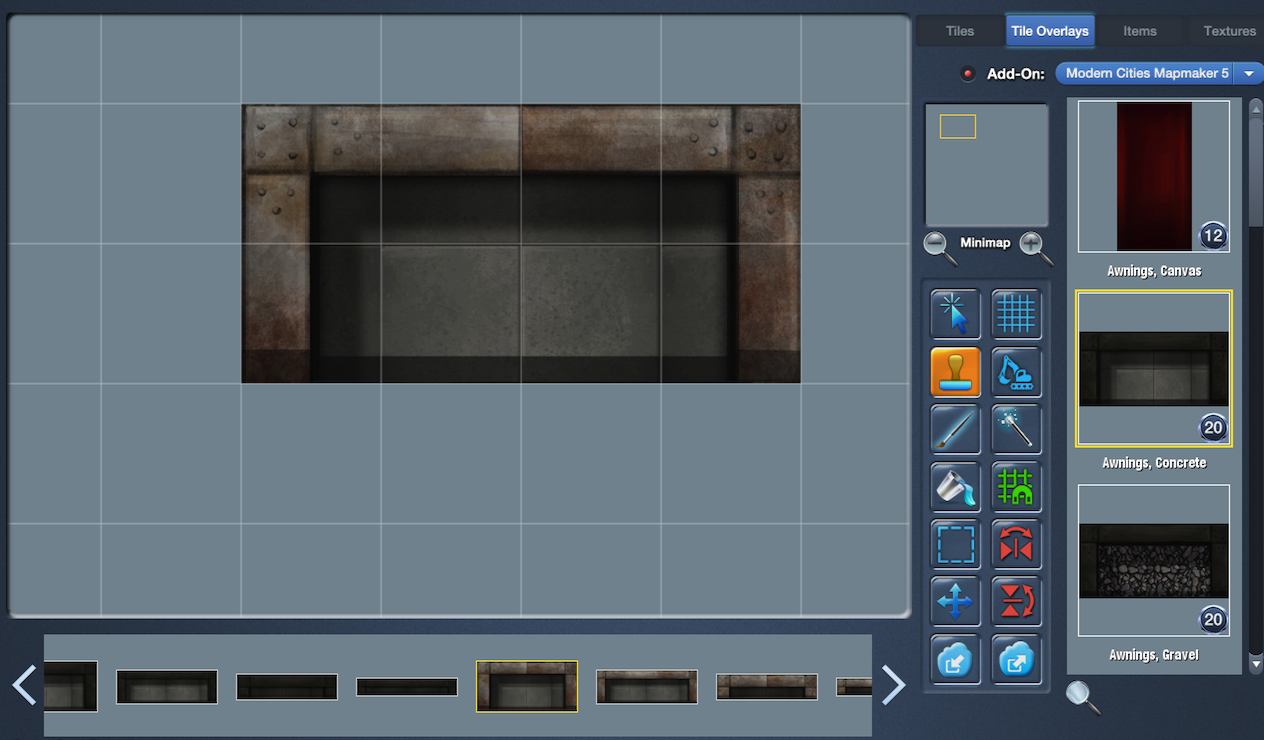
Task: Choose the paintbrush tool
Action: (x=955, y=429)
